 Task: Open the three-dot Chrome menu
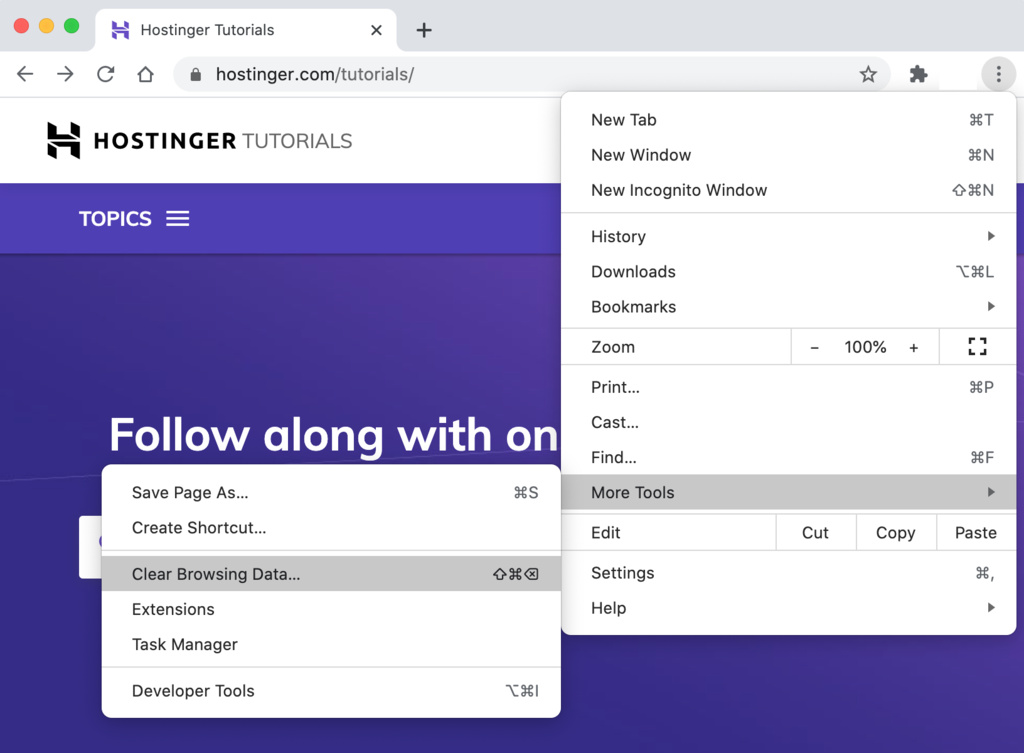(x=998, y=73)
